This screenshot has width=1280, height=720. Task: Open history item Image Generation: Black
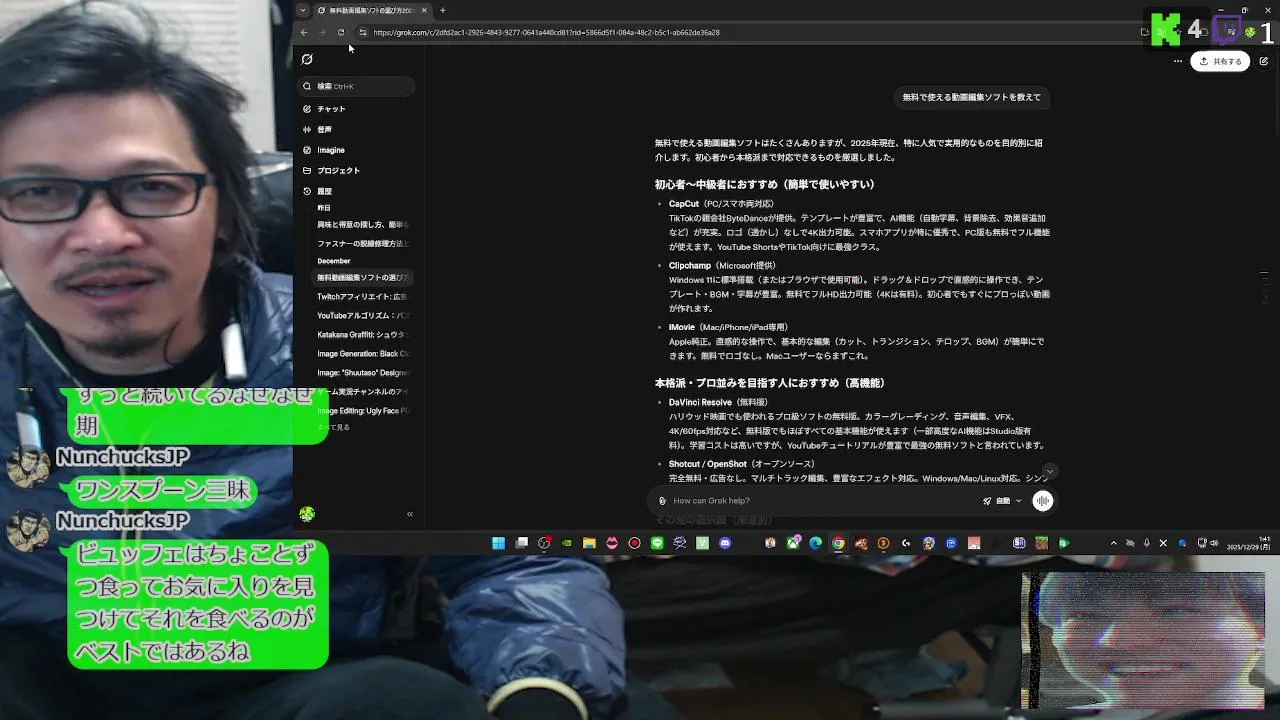[363, 354]
